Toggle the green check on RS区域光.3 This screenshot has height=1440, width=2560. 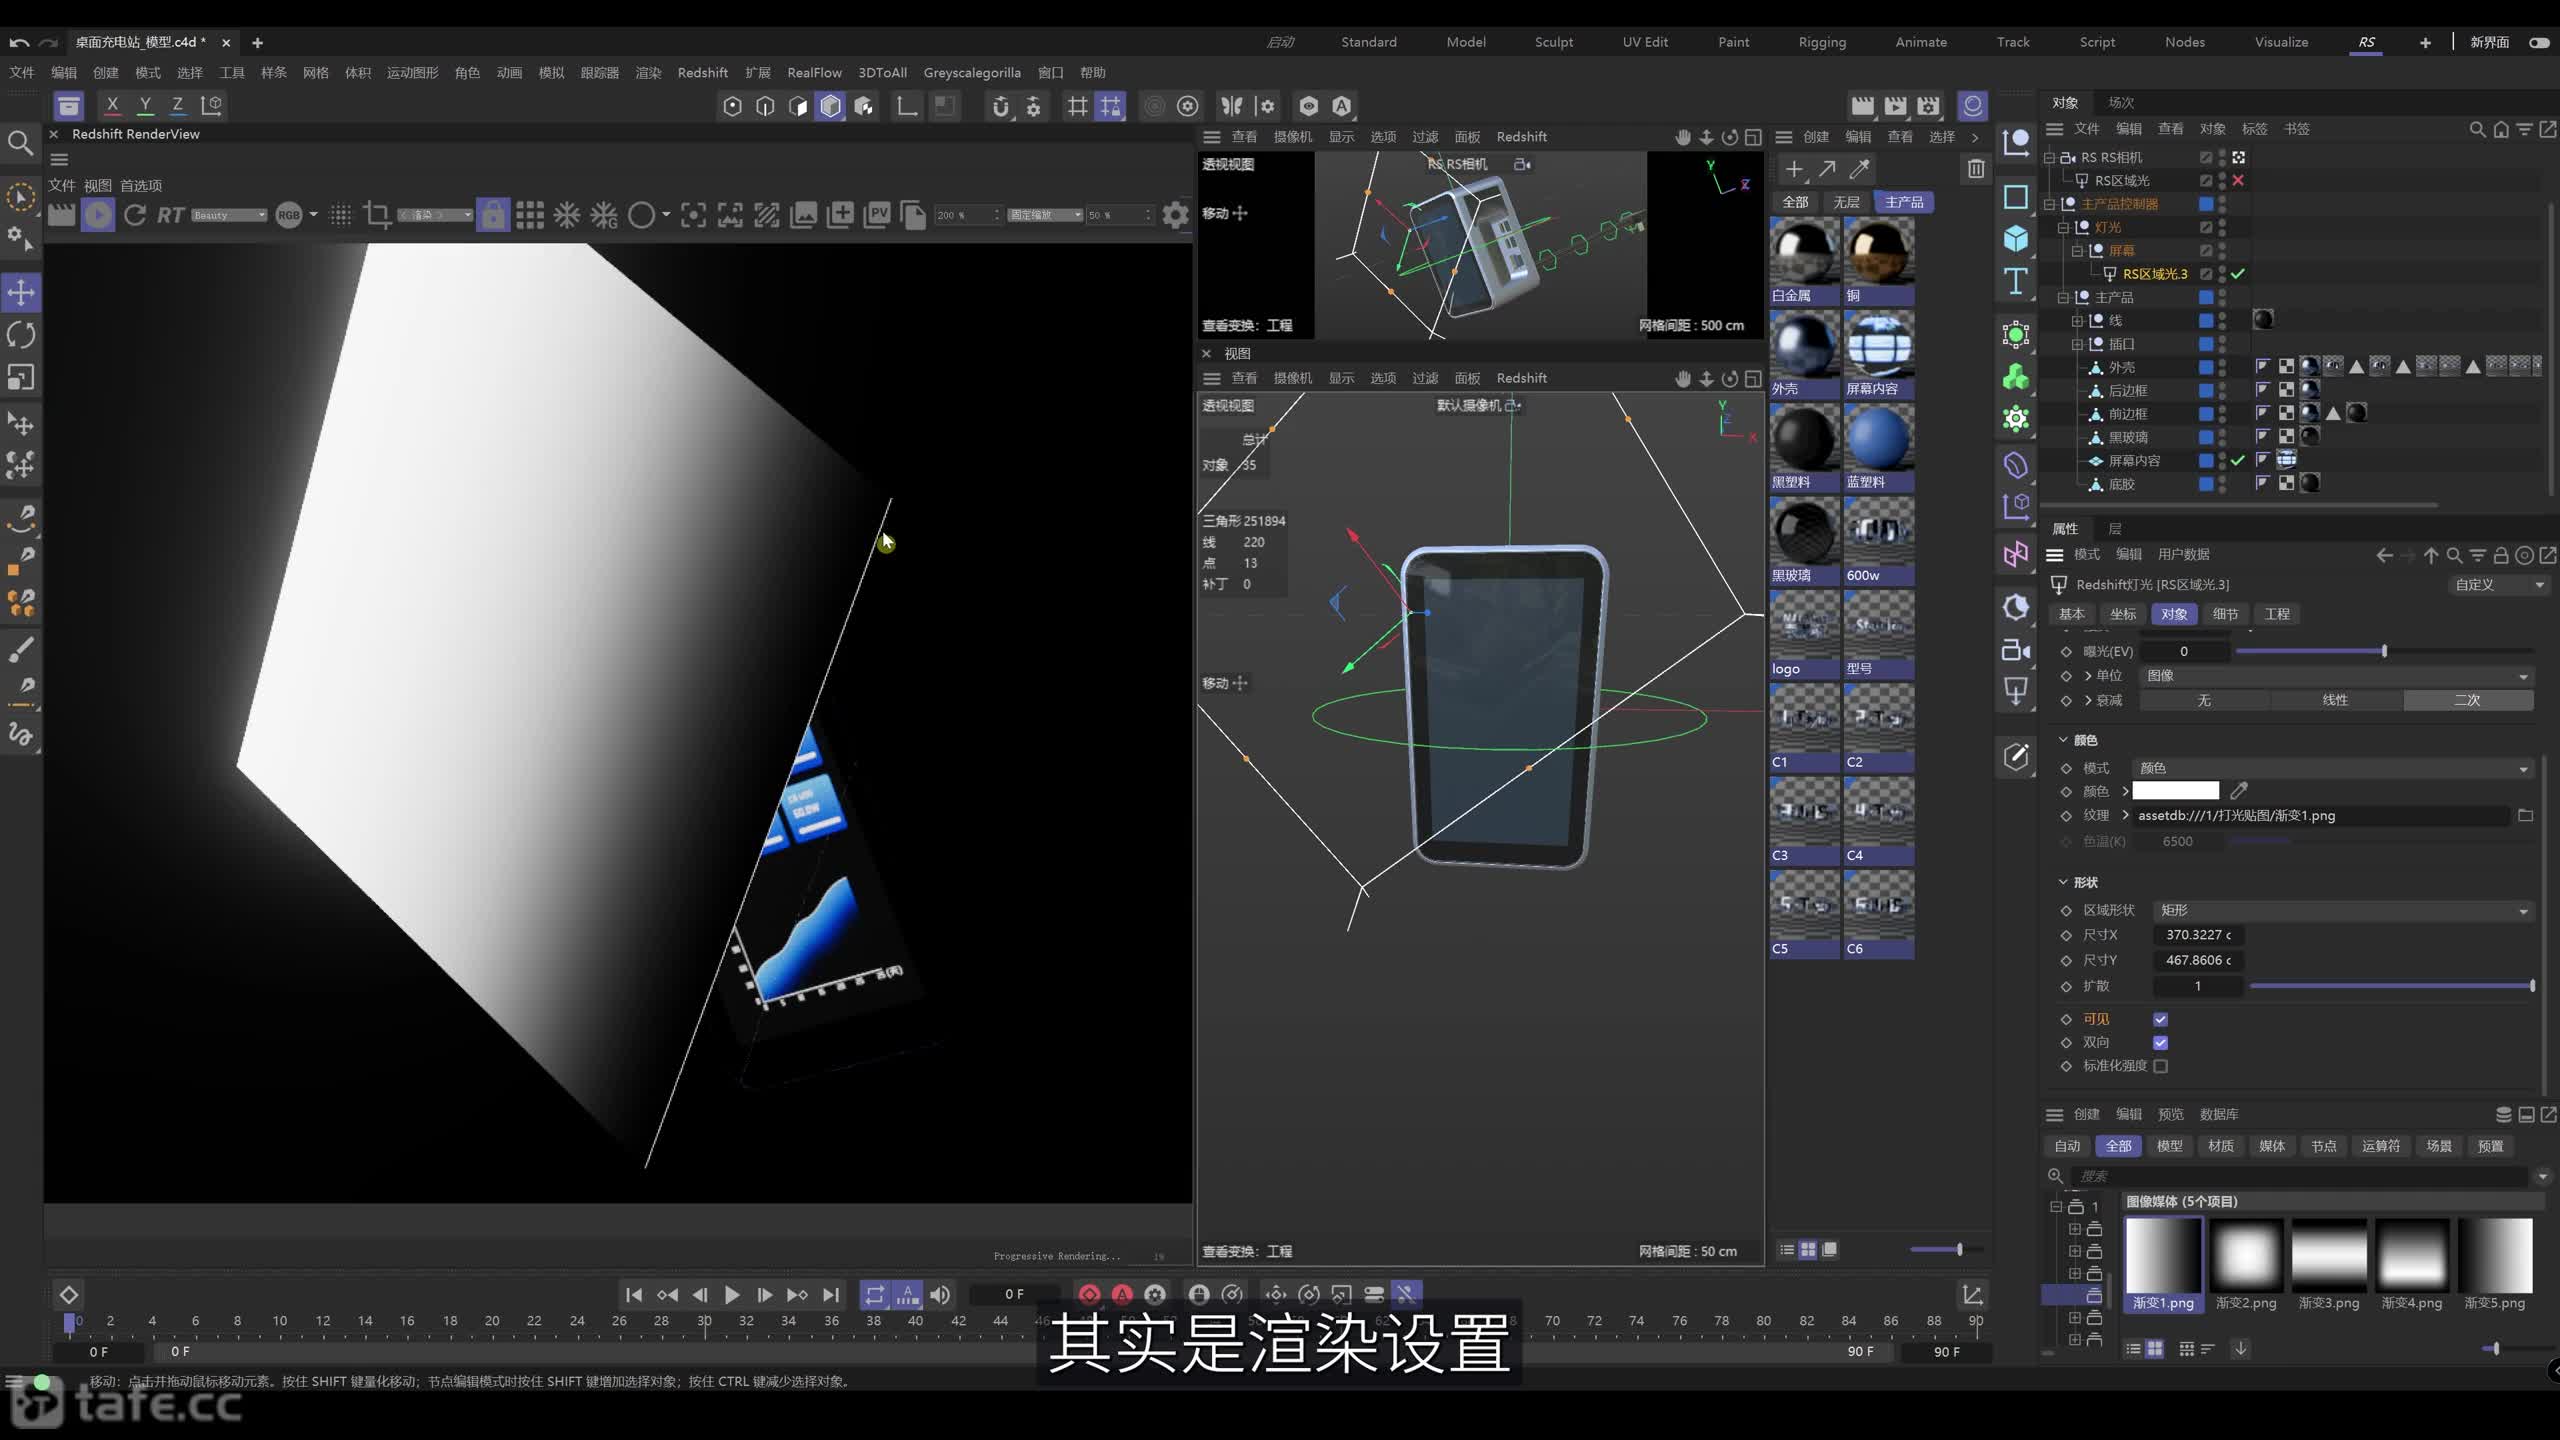(x=2238, y=274)
